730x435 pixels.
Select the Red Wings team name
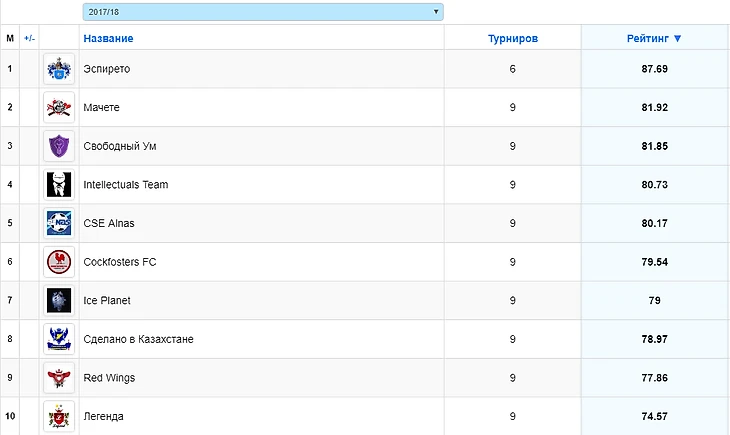point(109,378)
